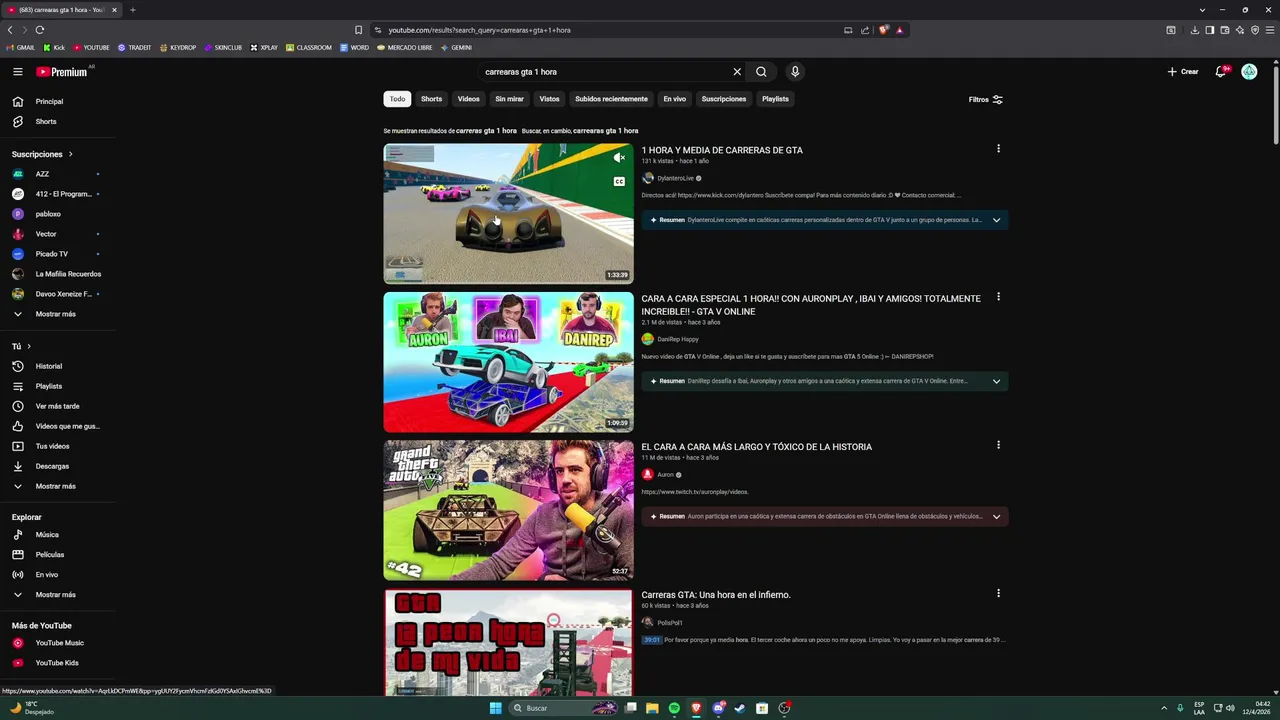Click the magnifier search button
This screenshot has height=720, width=1280.
tap(761, 72)
